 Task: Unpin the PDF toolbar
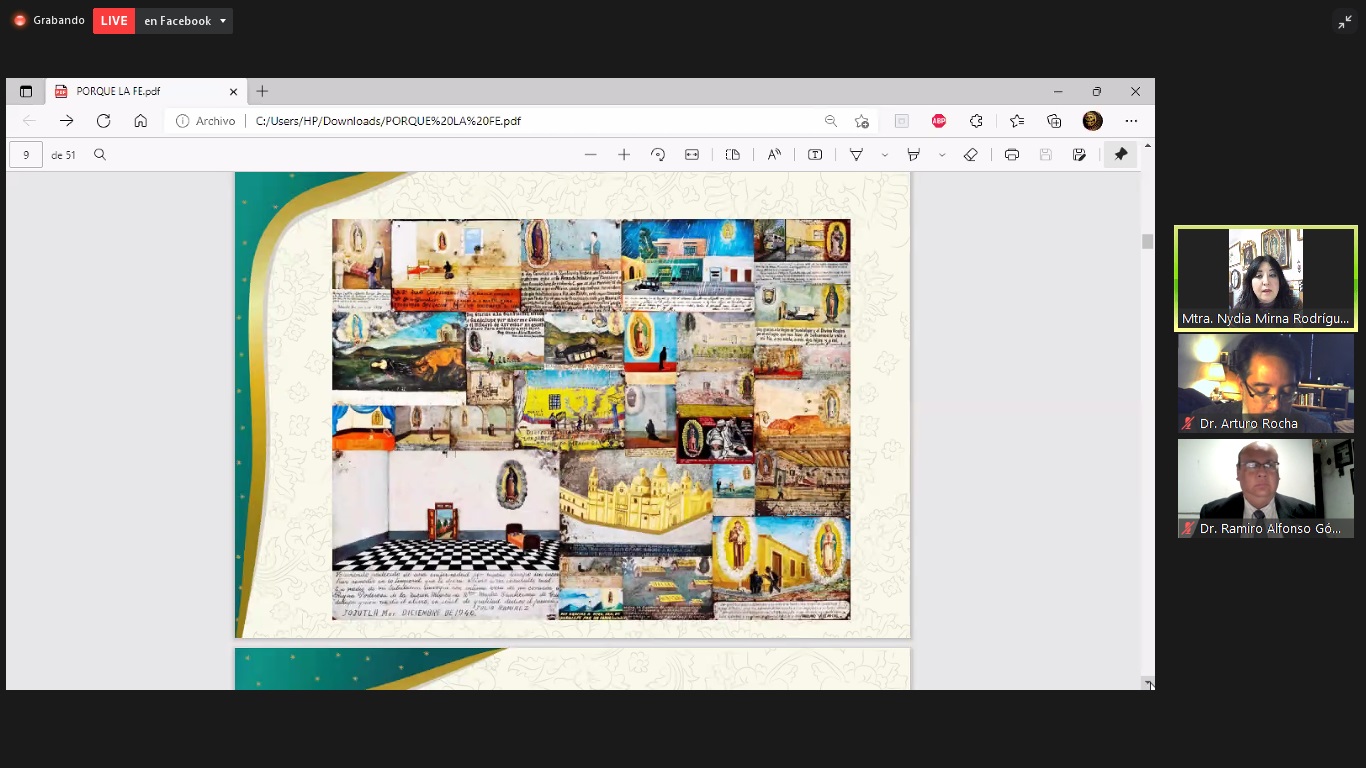1120,155
